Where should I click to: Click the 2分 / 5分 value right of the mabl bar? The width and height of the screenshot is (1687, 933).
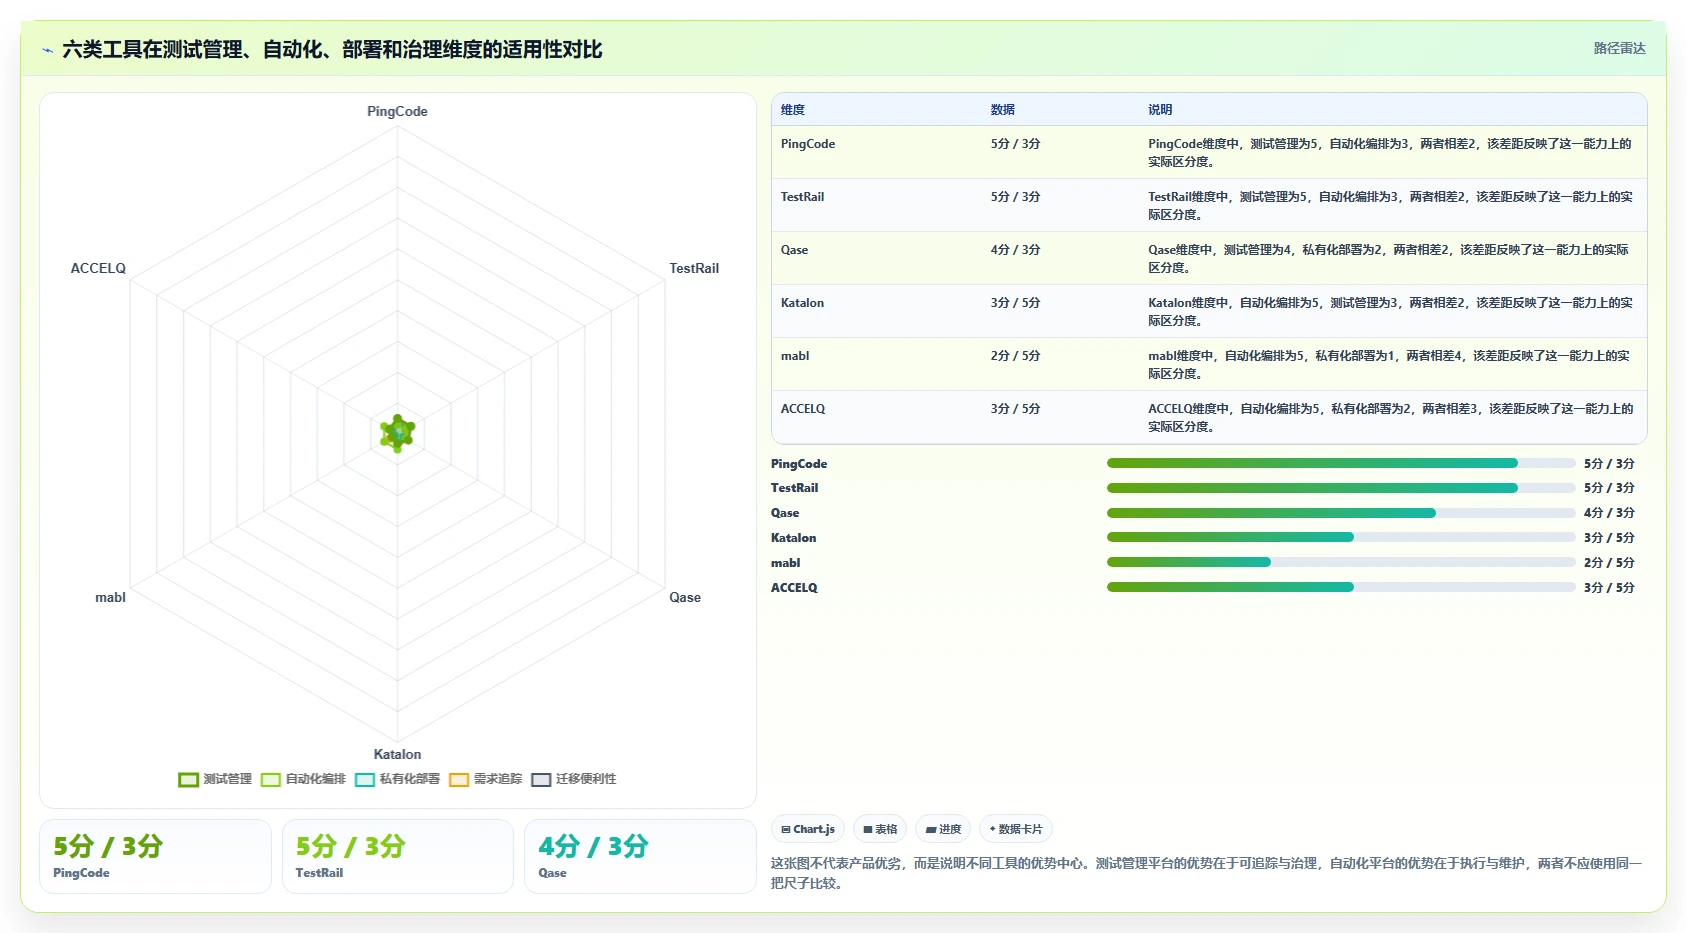tap(1609, 563)
